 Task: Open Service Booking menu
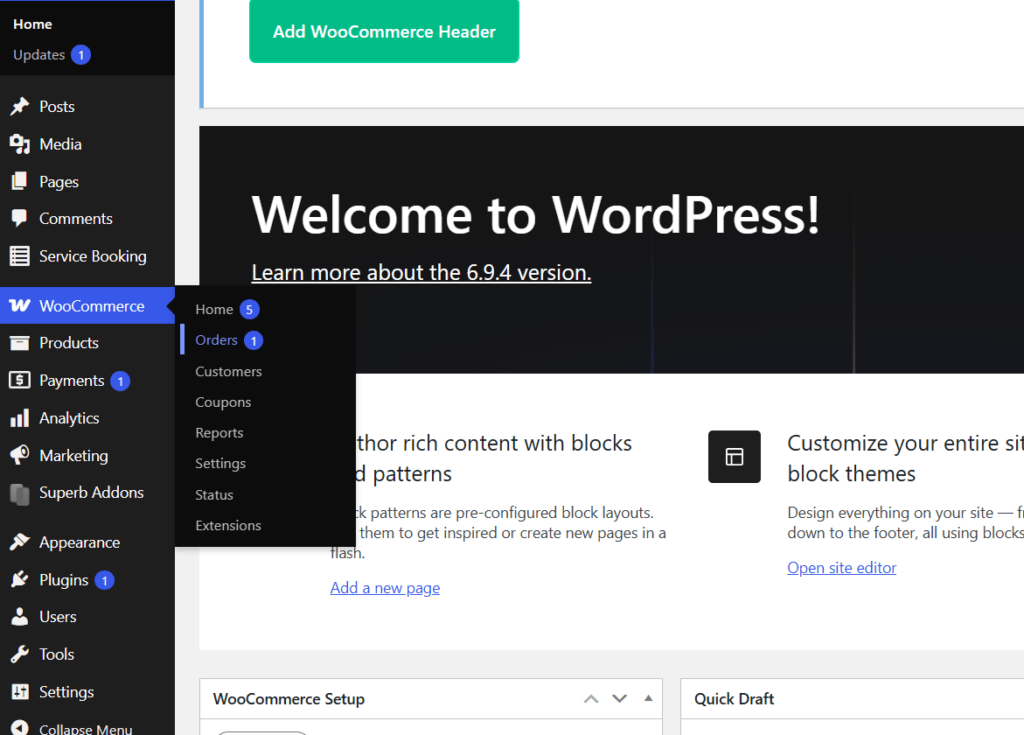88,256
